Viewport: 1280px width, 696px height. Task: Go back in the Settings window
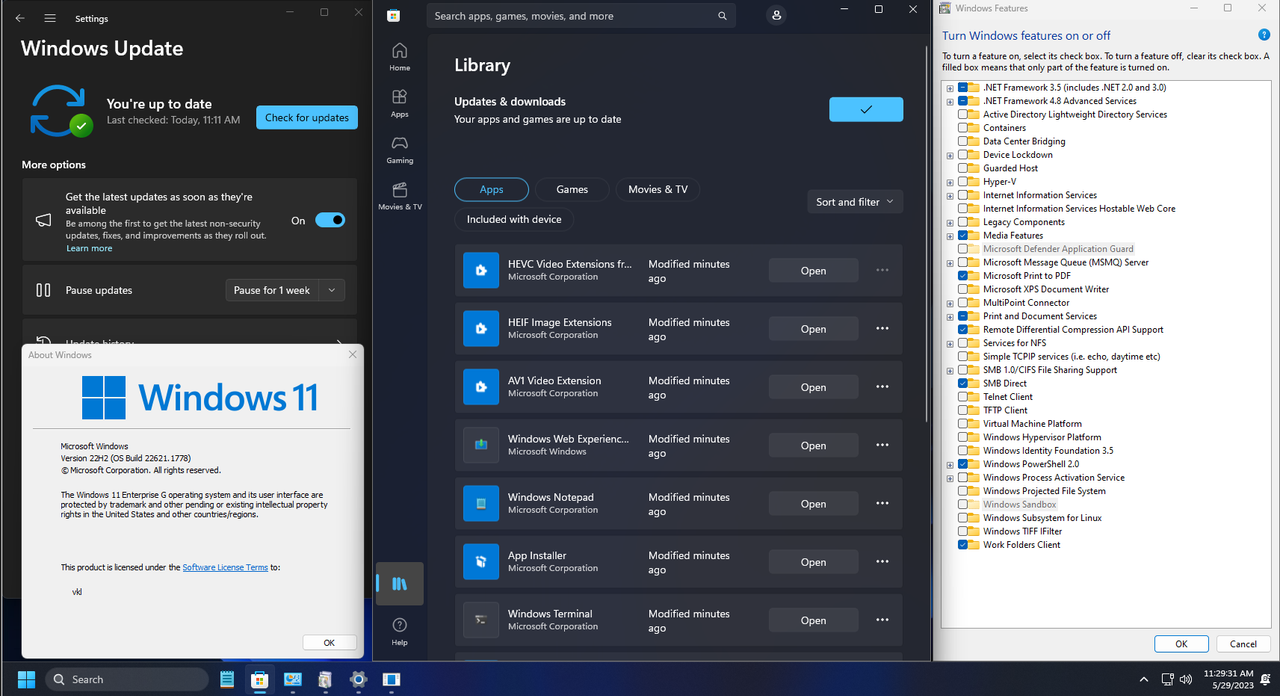point(21,18)
